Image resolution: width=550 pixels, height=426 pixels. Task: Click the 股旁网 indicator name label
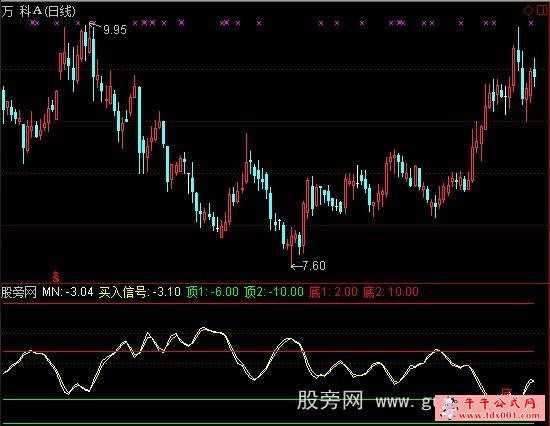click(19, 292)
